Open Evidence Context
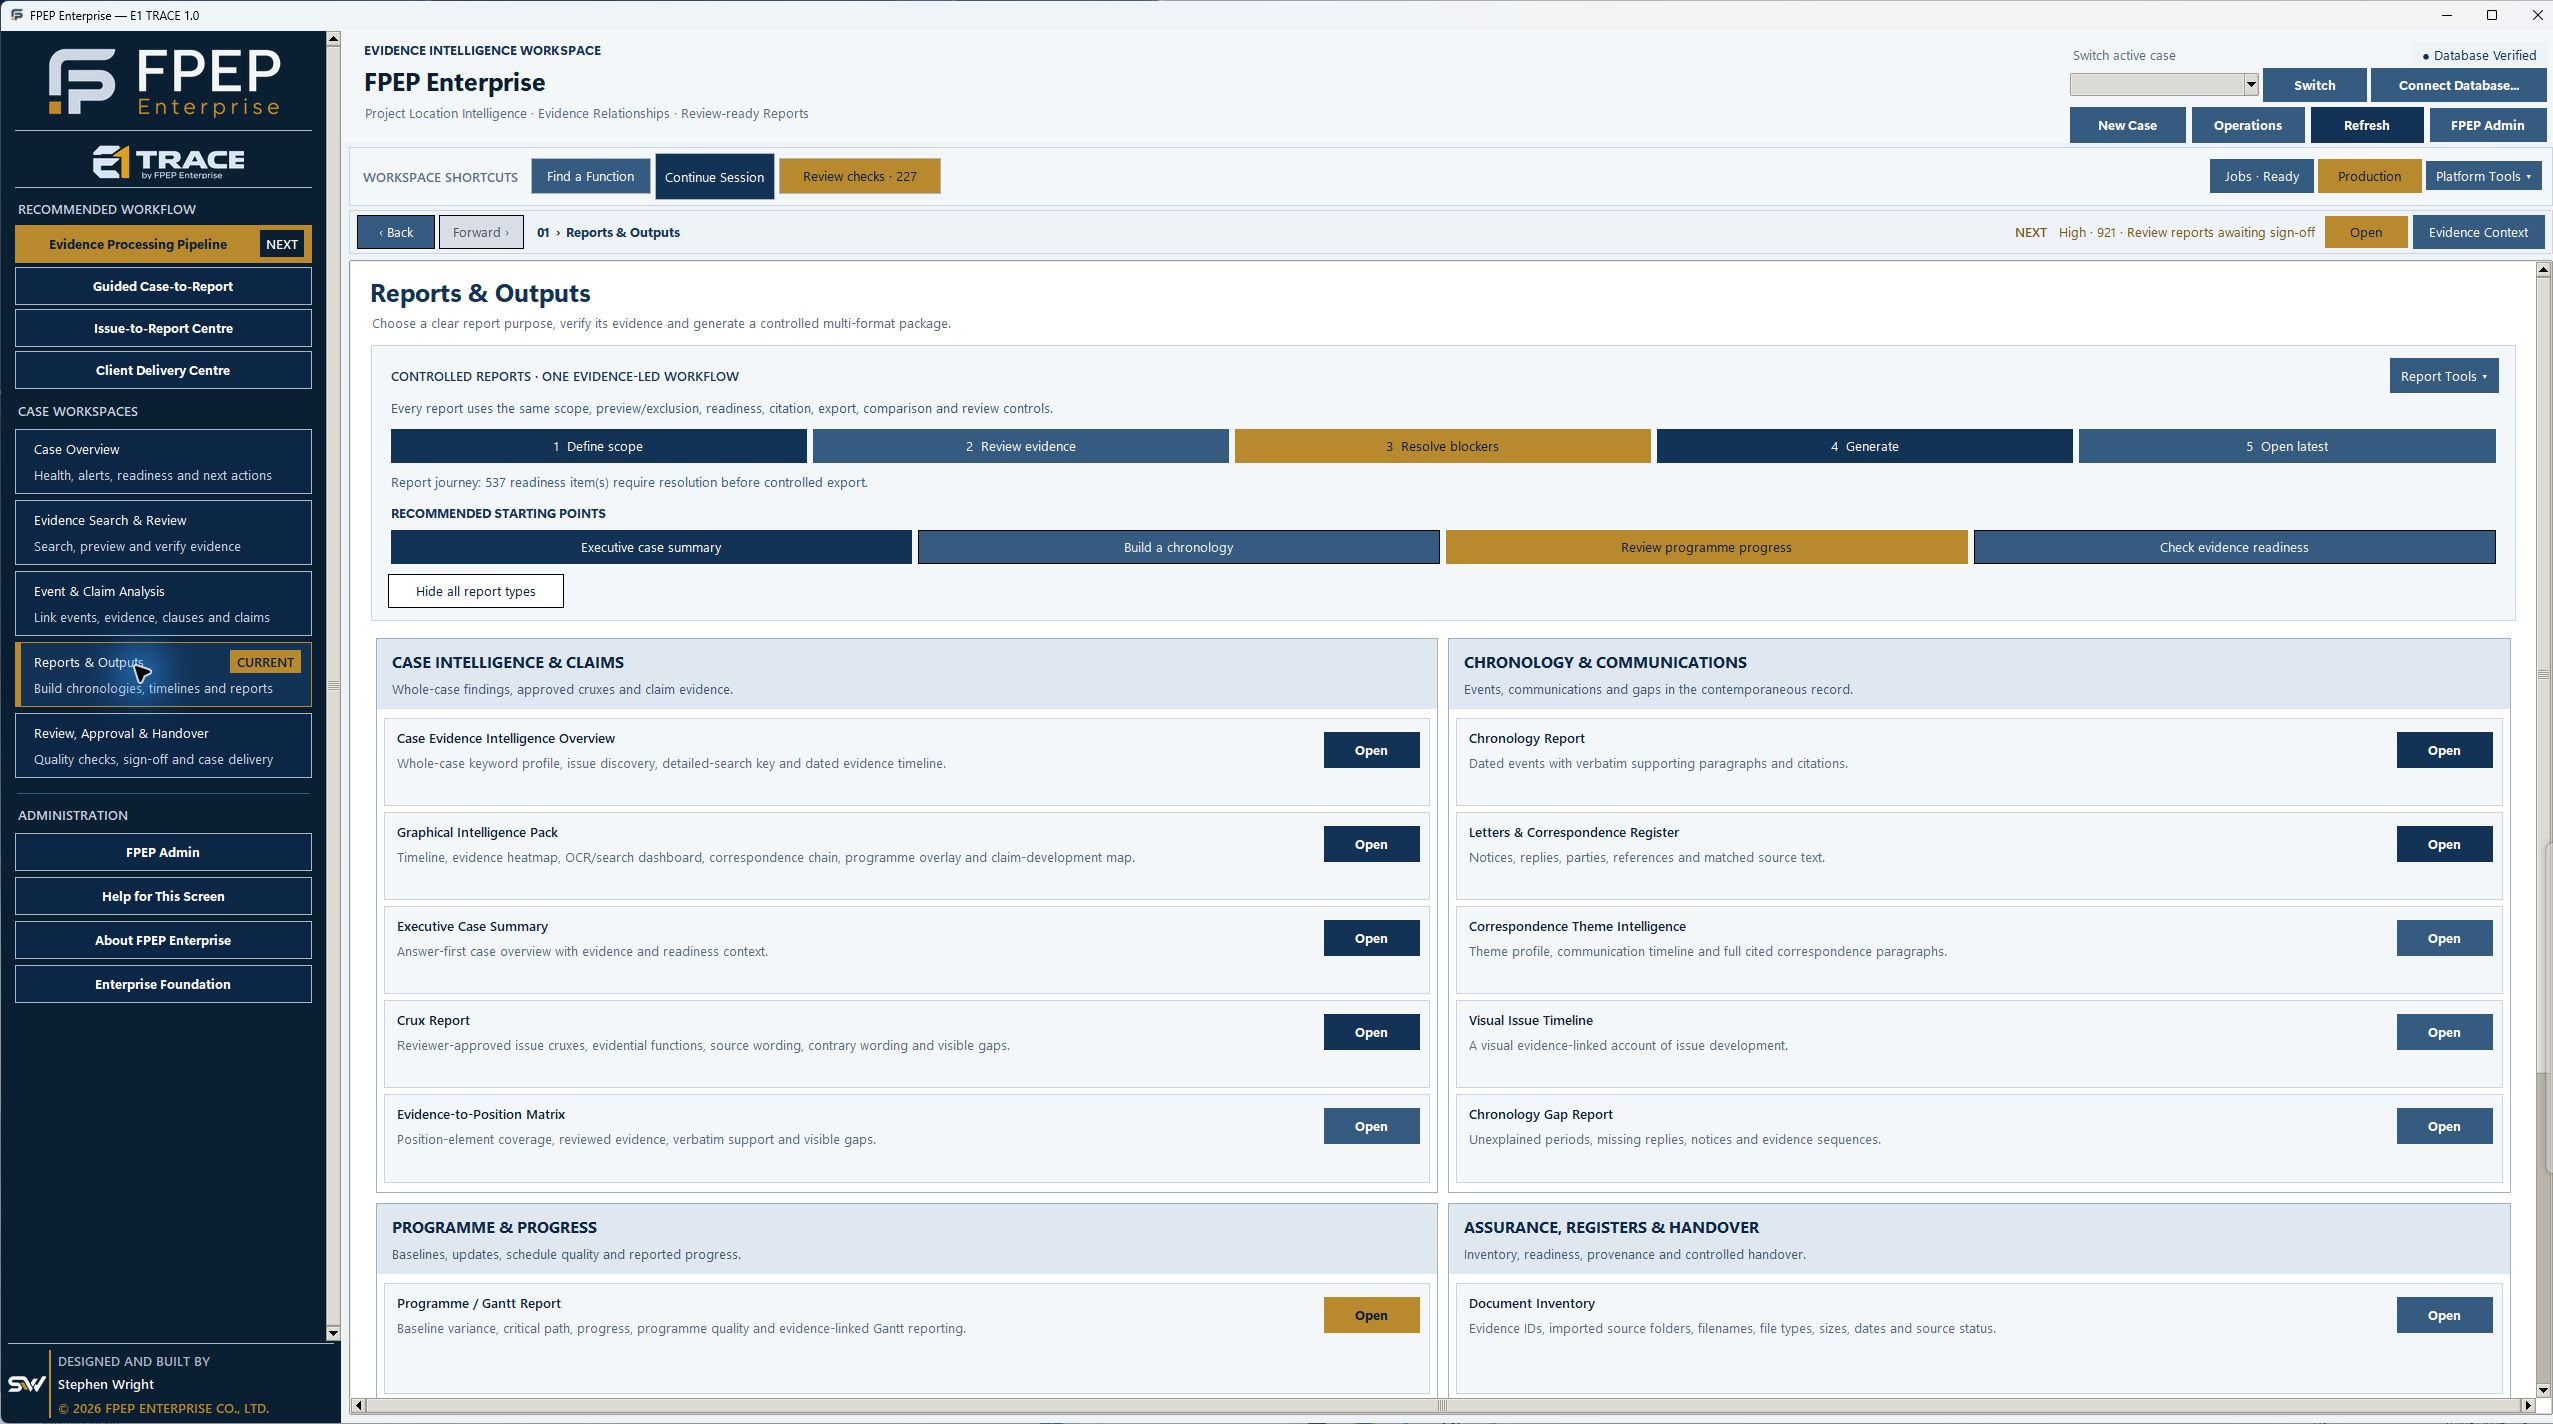The image size is (2553, 1424). (2478, 232)
